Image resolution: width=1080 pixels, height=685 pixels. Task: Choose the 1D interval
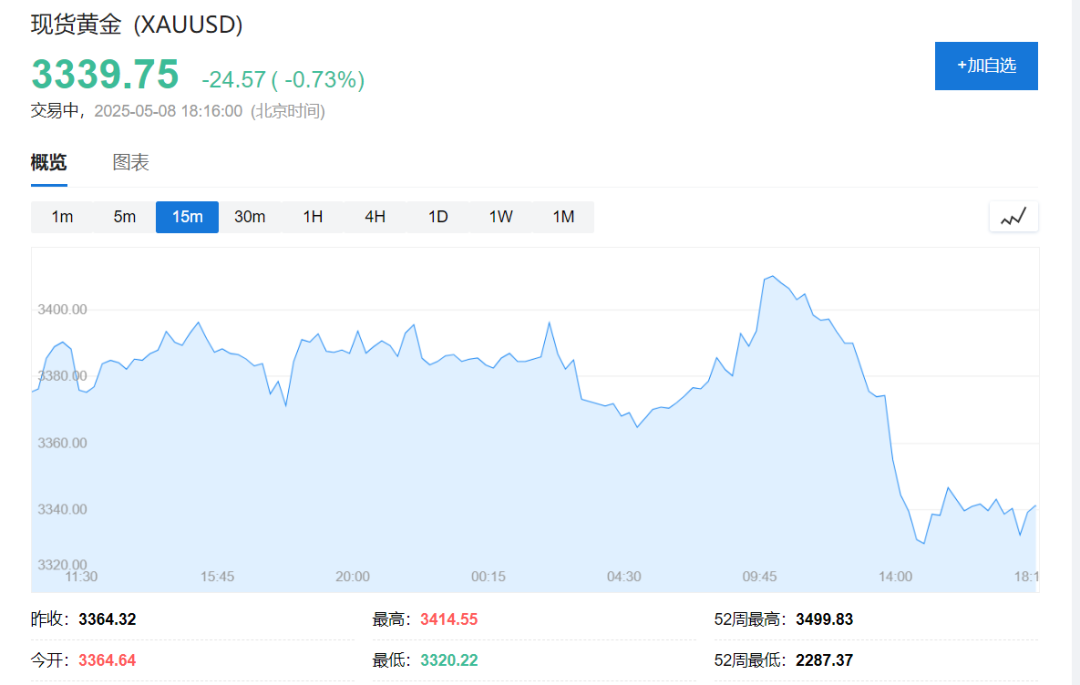click(x=438, y=217)
